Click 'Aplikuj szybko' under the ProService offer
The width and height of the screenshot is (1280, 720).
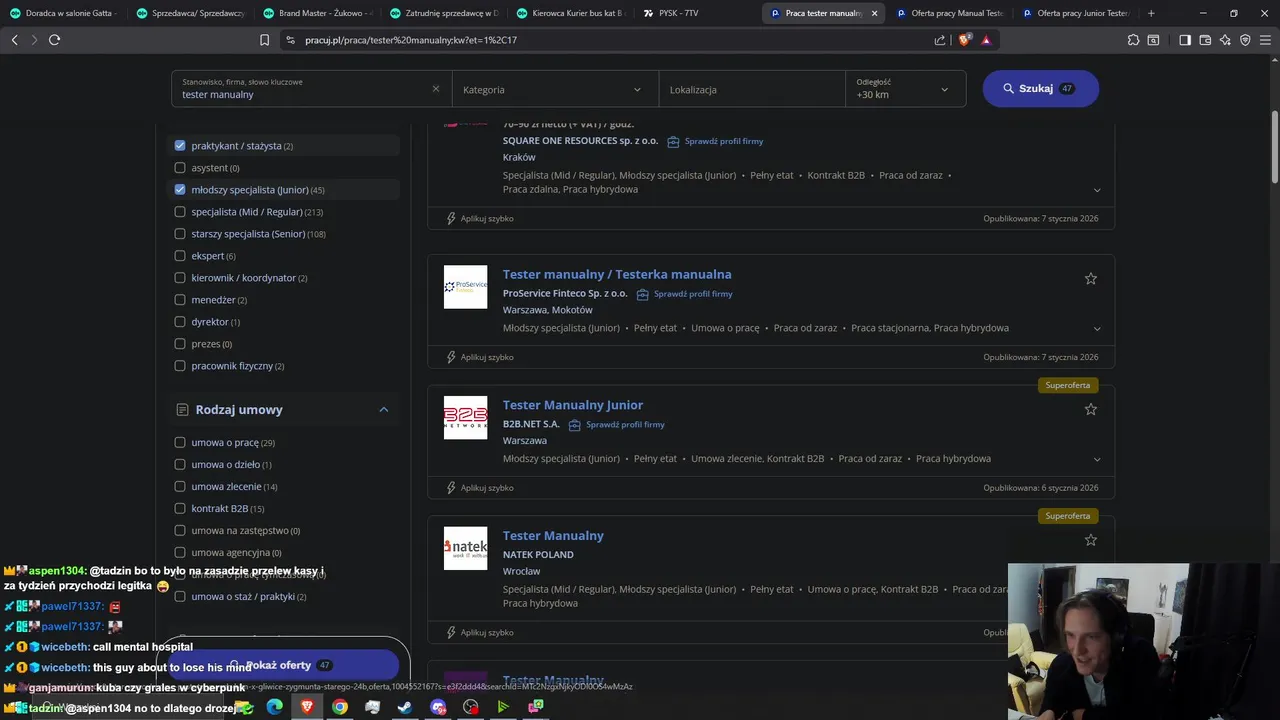pos(479,357)
